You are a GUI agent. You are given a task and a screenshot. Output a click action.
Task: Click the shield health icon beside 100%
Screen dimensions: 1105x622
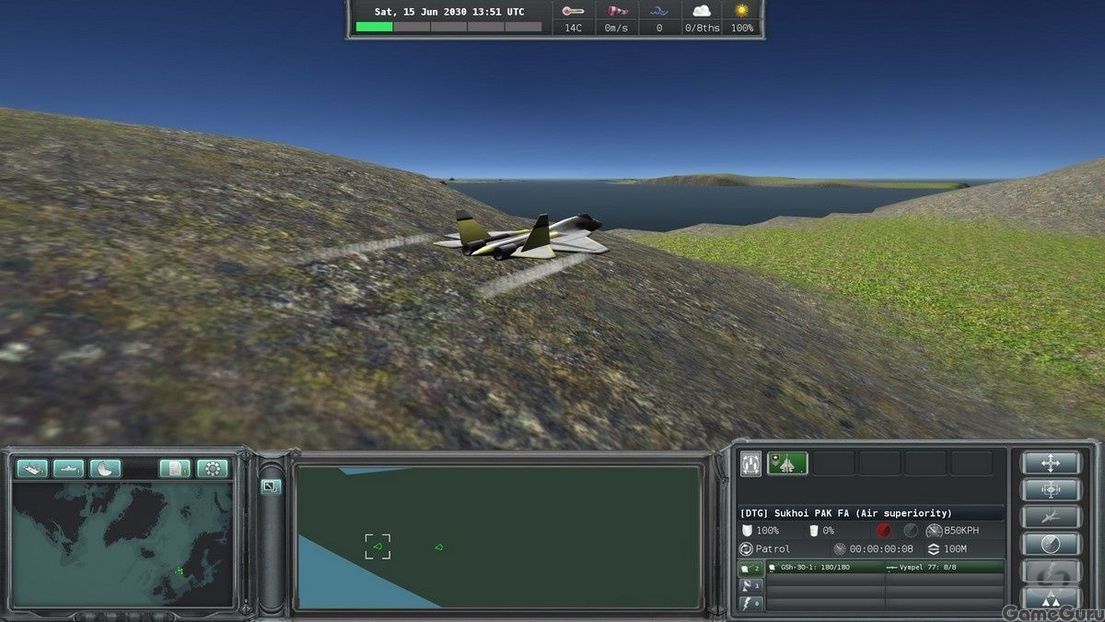point(747,530)
